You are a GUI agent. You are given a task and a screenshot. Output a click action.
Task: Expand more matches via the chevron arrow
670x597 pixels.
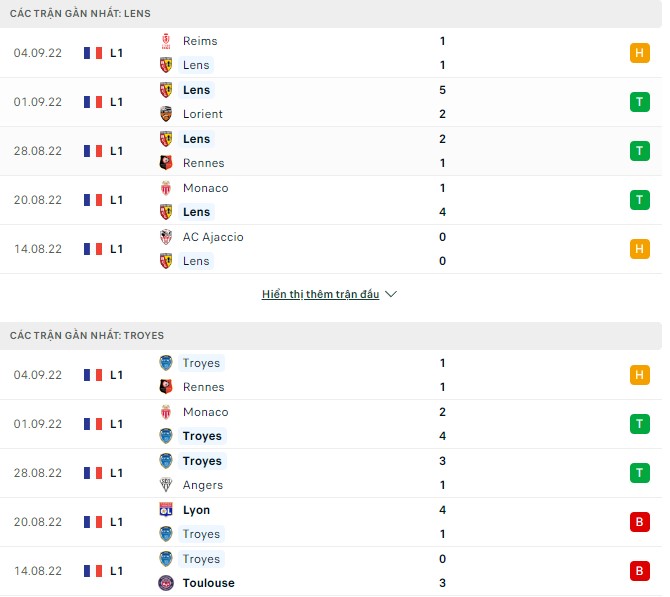[391, 295]
